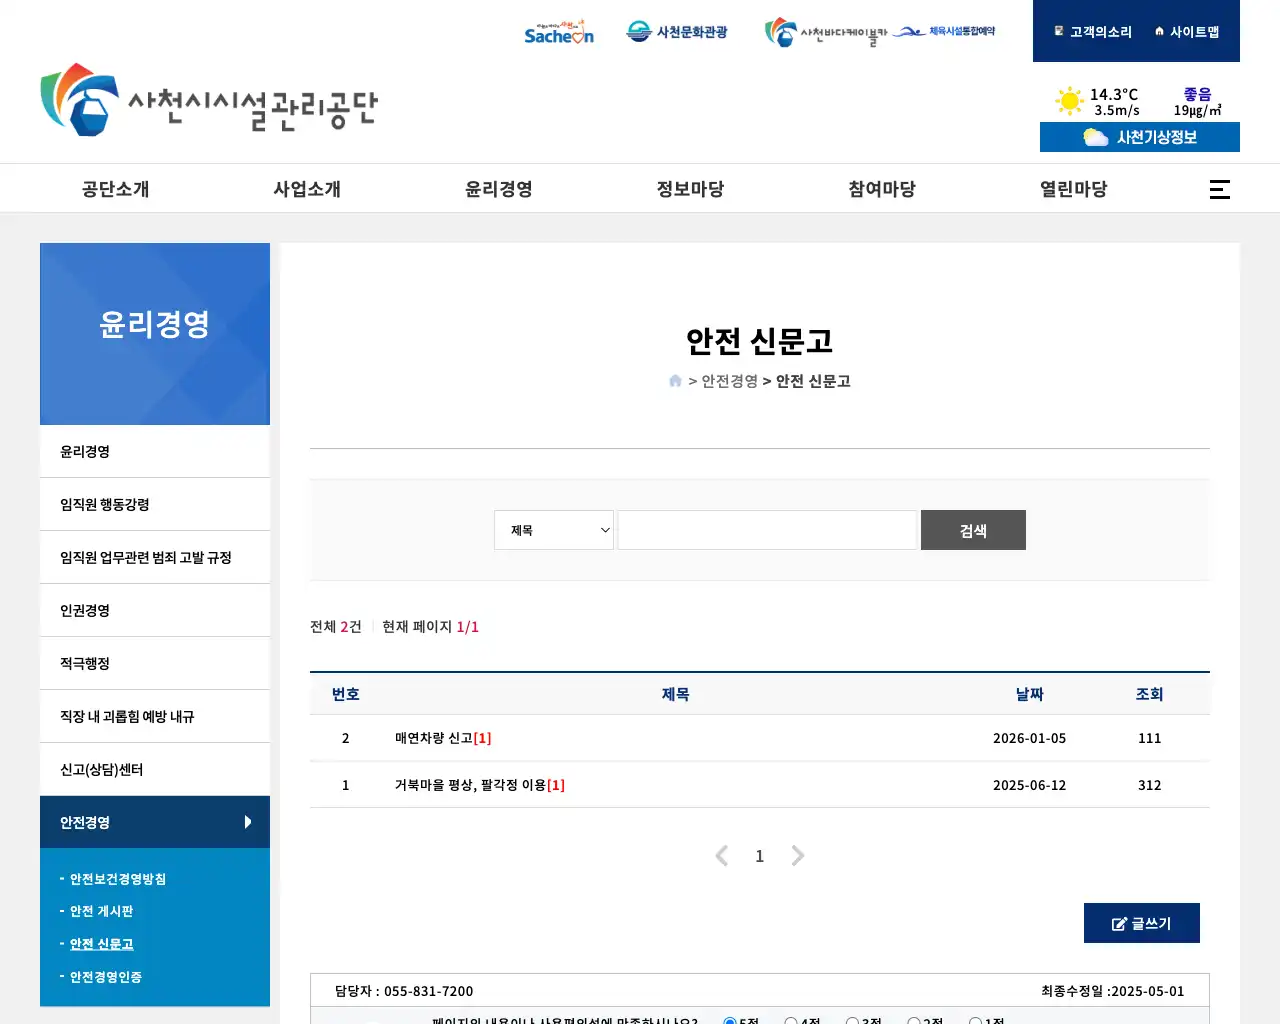Select the 5점 satisfaction rating
This screenshot has height=1024, width=1280.
coord(730,1021)
